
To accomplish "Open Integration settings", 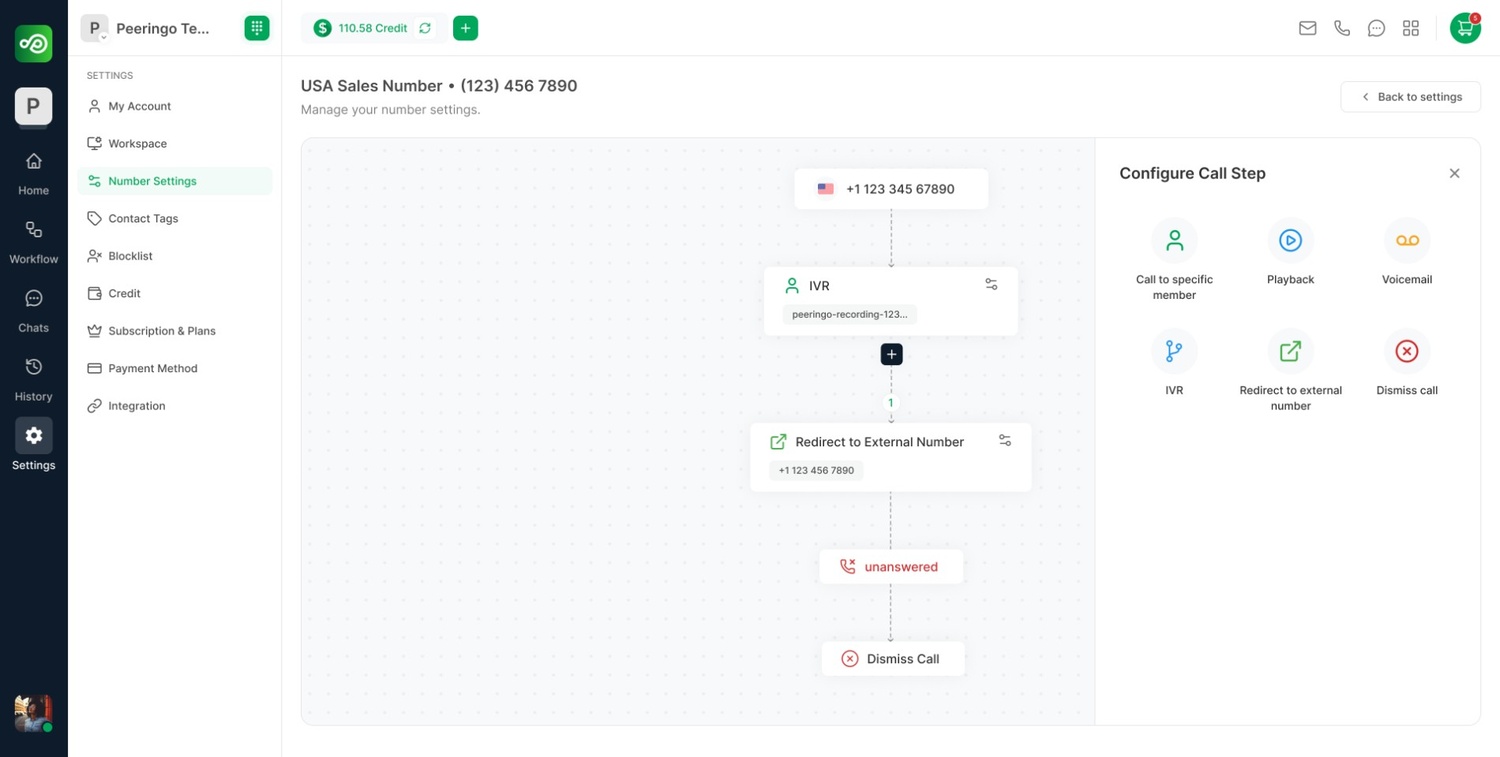I will coord(175,406).
